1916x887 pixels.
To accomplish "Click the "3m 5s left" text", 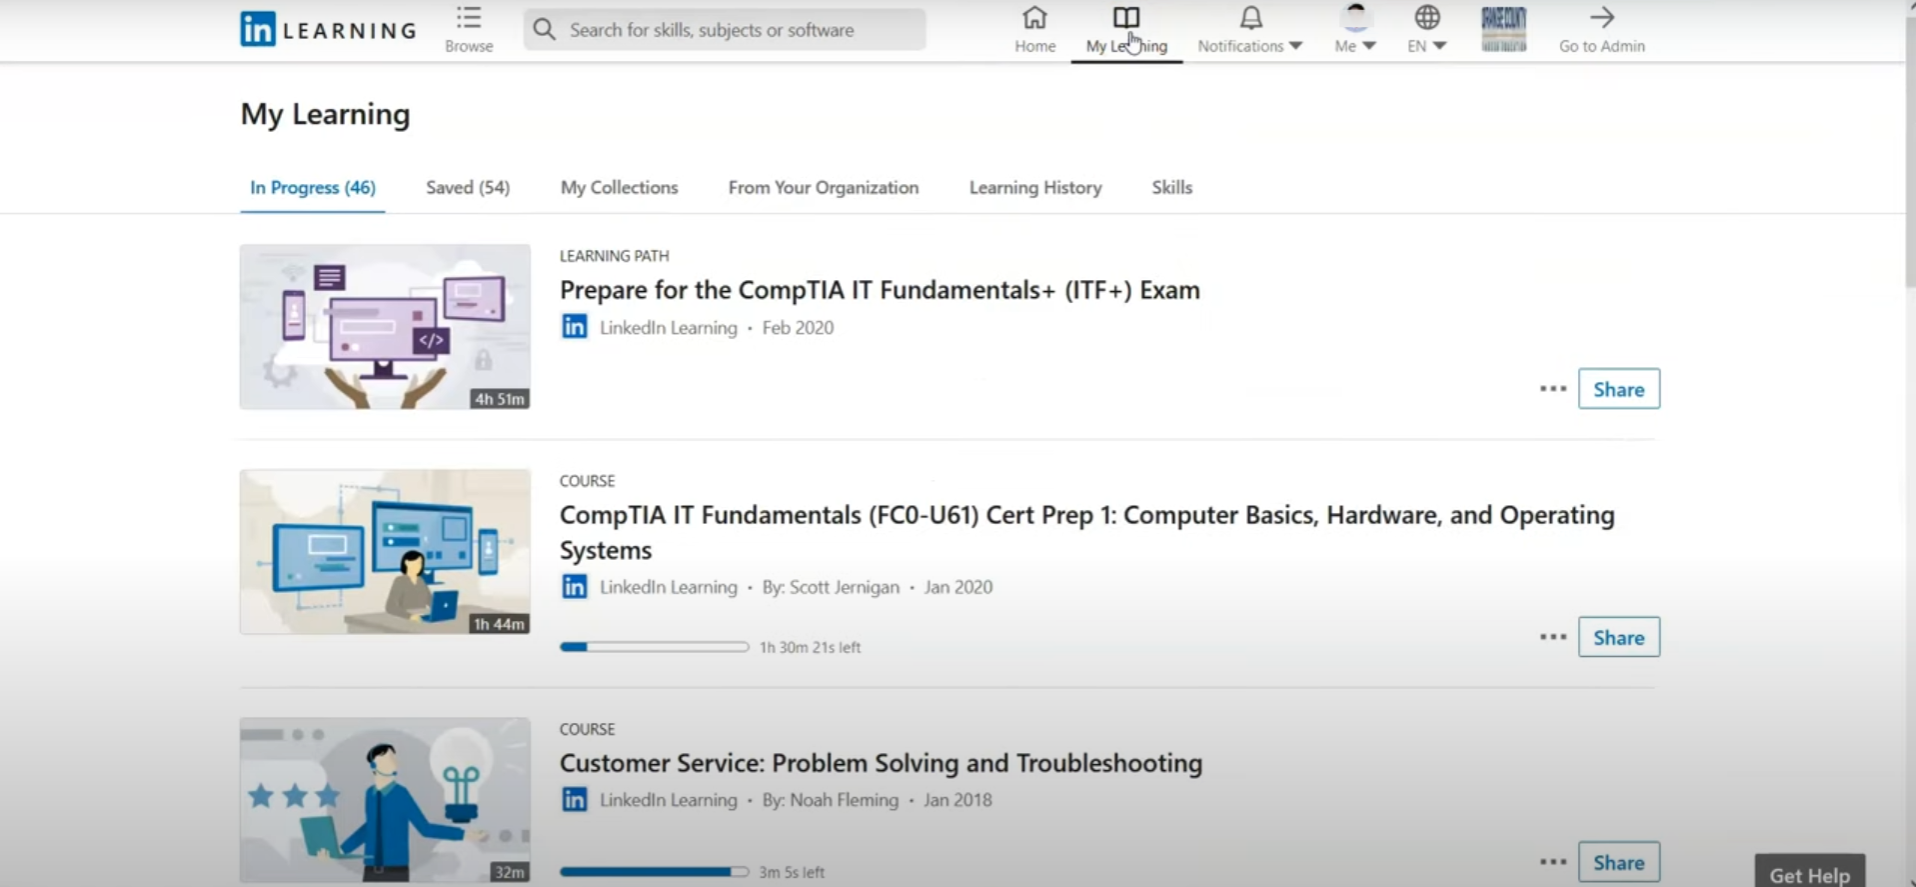I will tap(792, 872).
